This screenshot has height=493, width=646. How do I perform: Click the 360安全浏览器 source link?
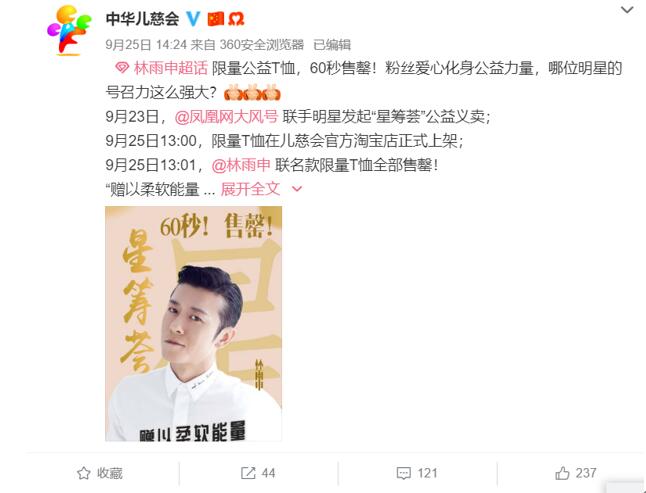[262, 44]
